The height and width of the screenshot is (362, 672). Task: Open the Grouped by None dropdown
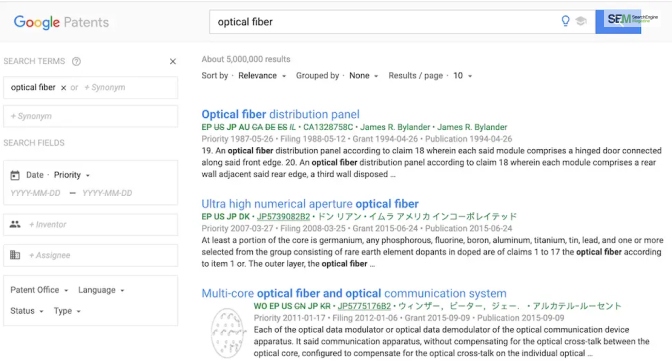click(x=363, y=75)
